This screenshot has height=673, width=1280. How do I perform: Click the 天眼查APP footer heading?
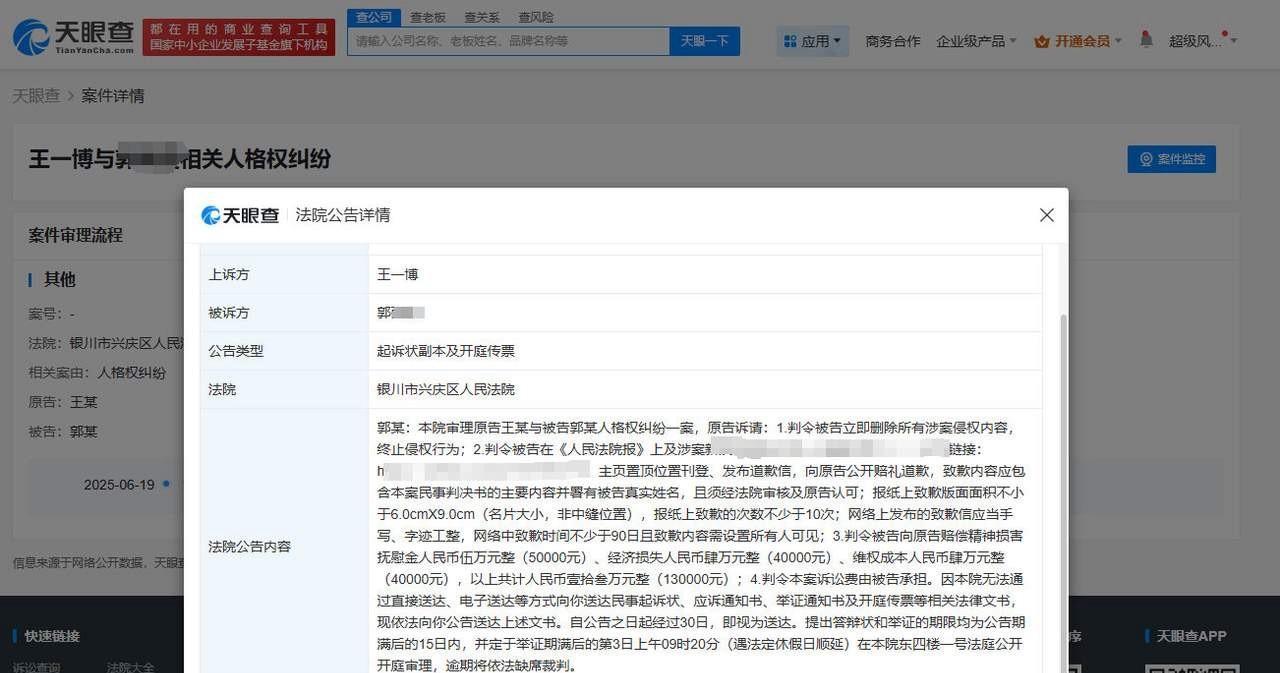coord(1191,636)
